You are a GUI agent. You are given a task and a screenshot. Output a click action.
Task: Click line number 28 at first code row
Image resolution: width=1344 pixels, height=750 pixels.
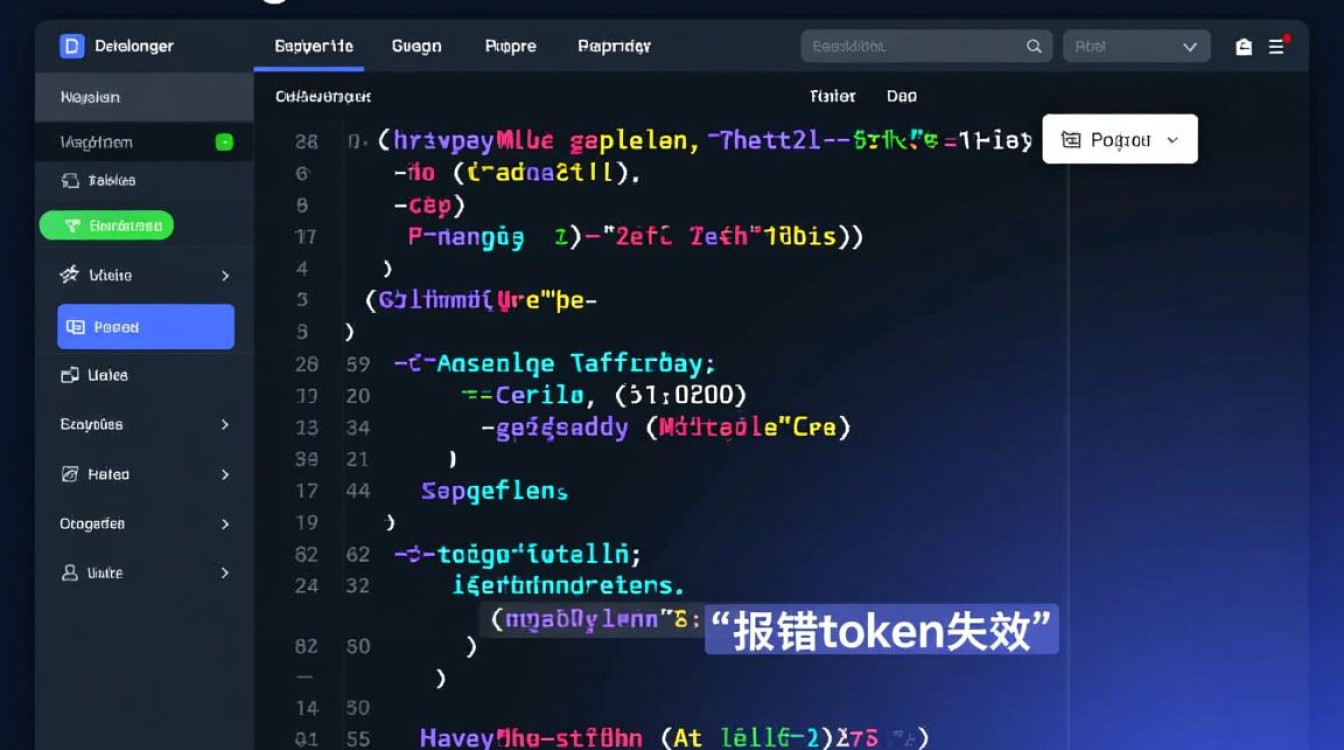click(x=306, y=142)
